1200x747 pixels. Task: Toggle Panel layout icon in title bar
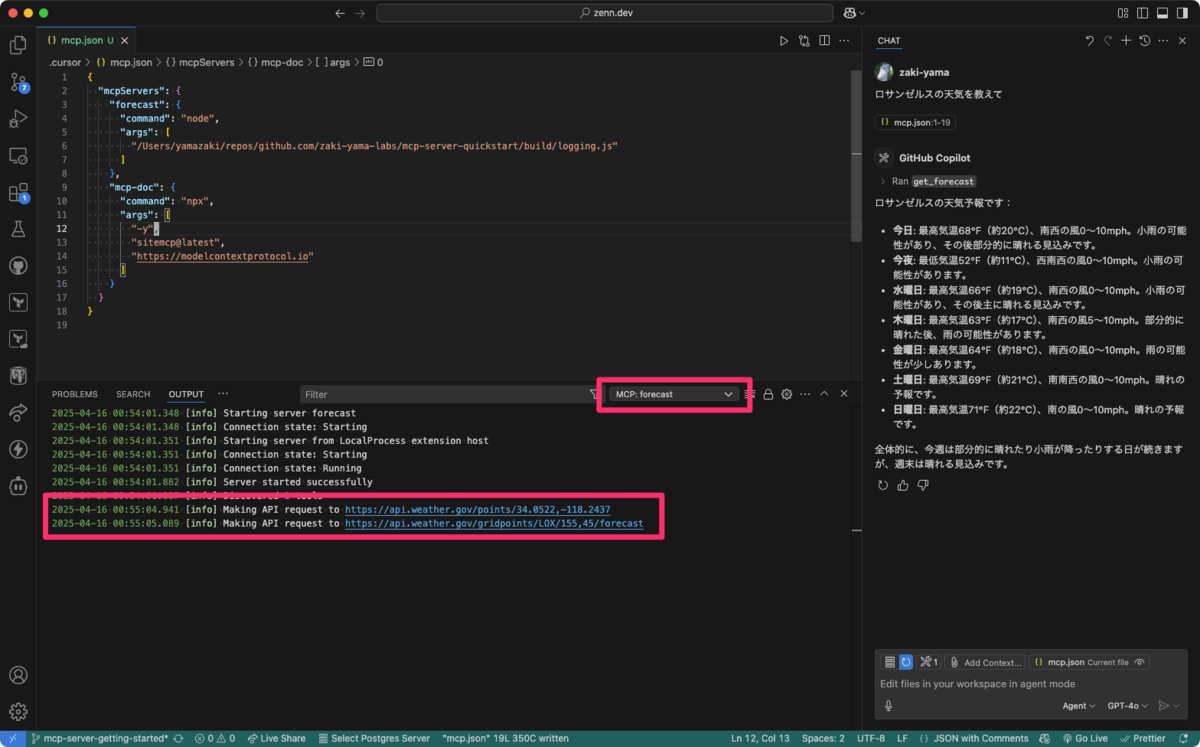[1162, 13]
